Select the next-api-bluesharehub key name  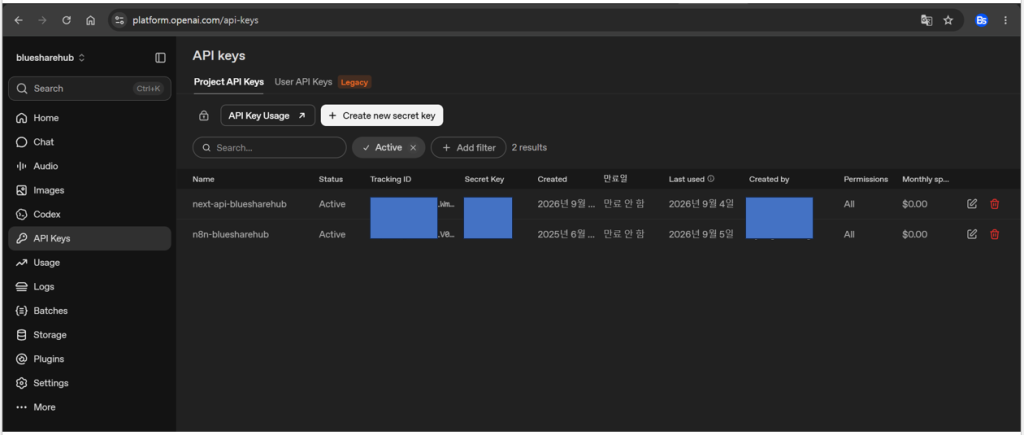[239, 204]
